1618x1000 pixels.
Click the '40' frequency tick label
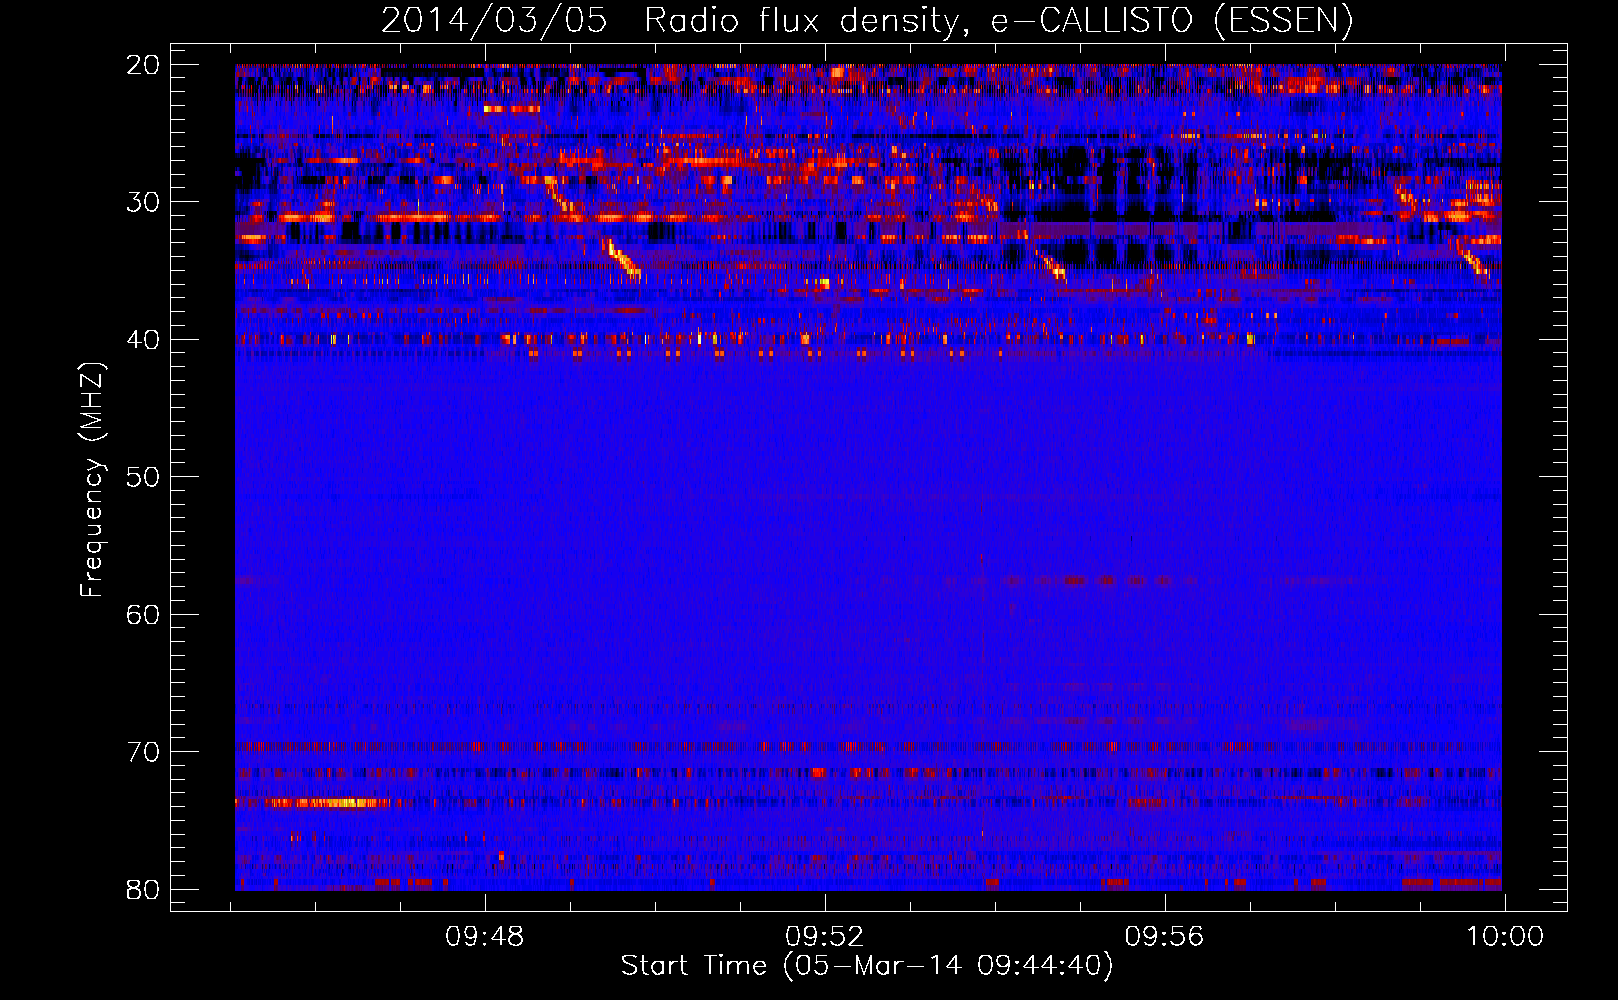pos(143,340)
